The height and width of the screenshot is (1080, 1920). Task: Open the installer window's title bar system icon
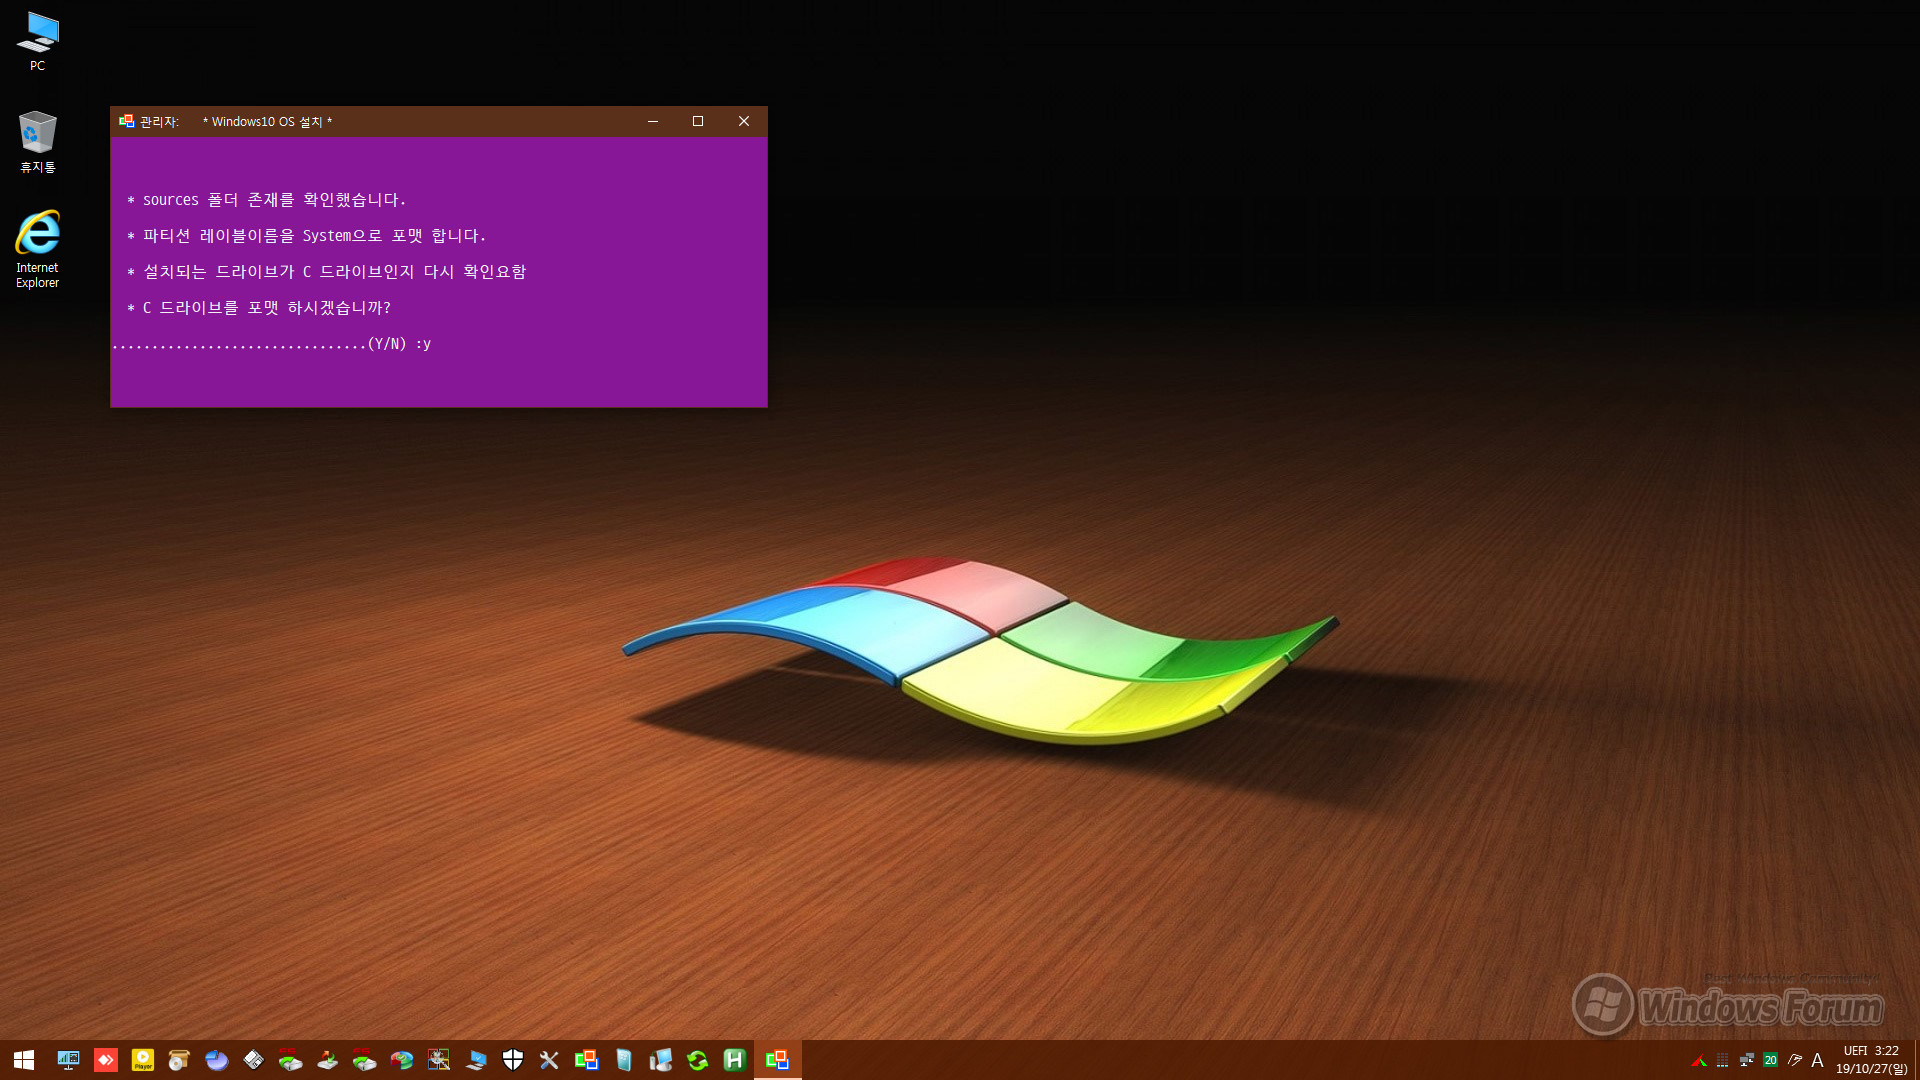[126, 121]
